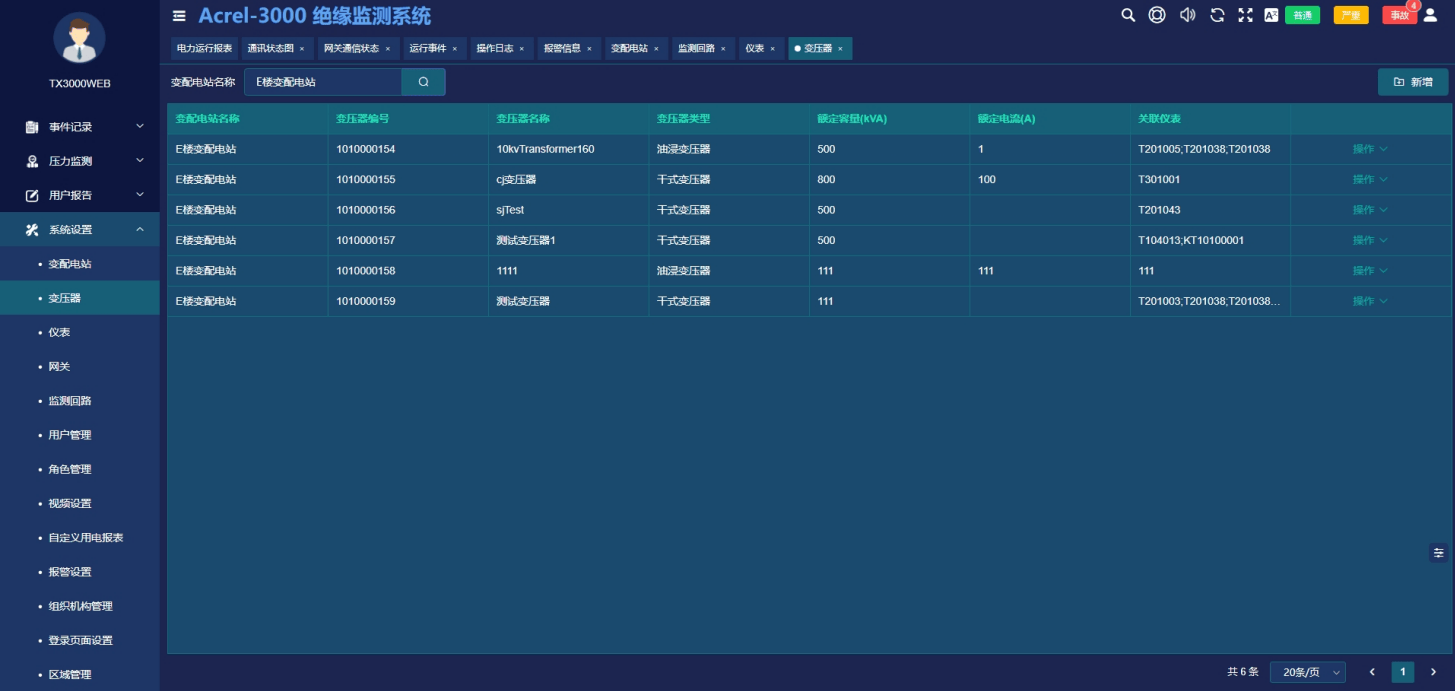The width and height of the screenshot is (1455, 691).
Task: Enter fullscreen with the expand icon
Action: point(1245,15)
